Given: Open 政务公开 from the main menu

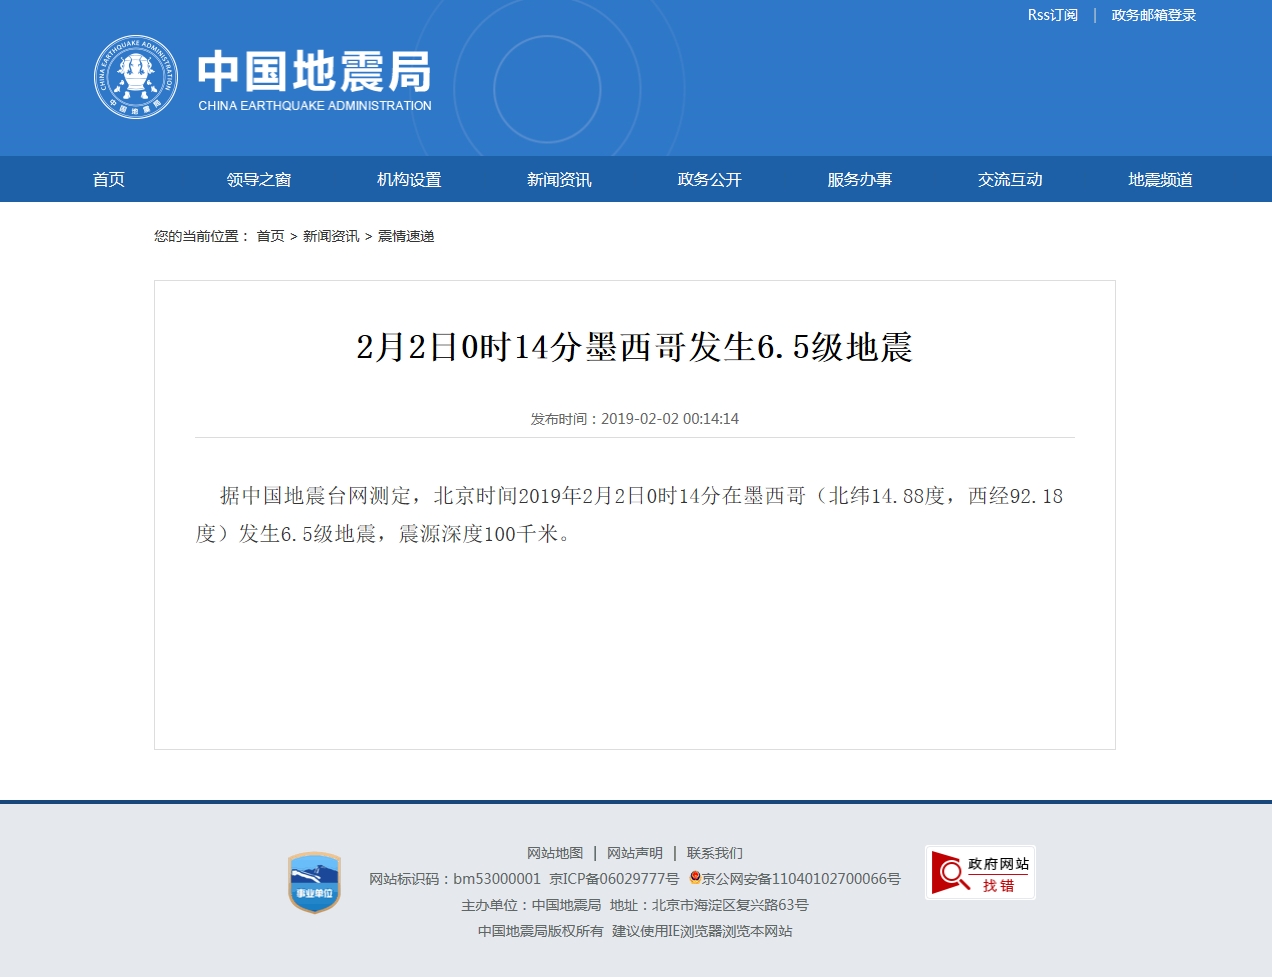Looking at the screenshot, I should tap(710, 179).
